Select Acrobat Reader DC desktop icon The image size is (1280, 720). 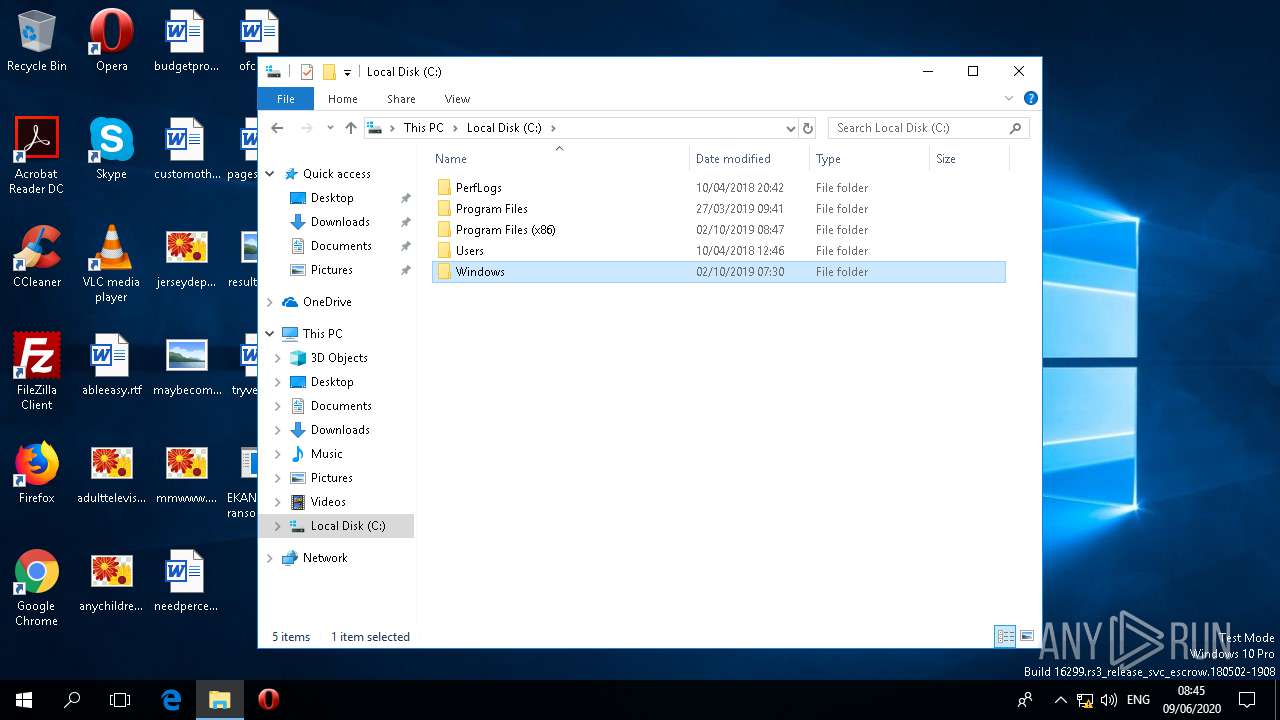[x=36, y=155]
